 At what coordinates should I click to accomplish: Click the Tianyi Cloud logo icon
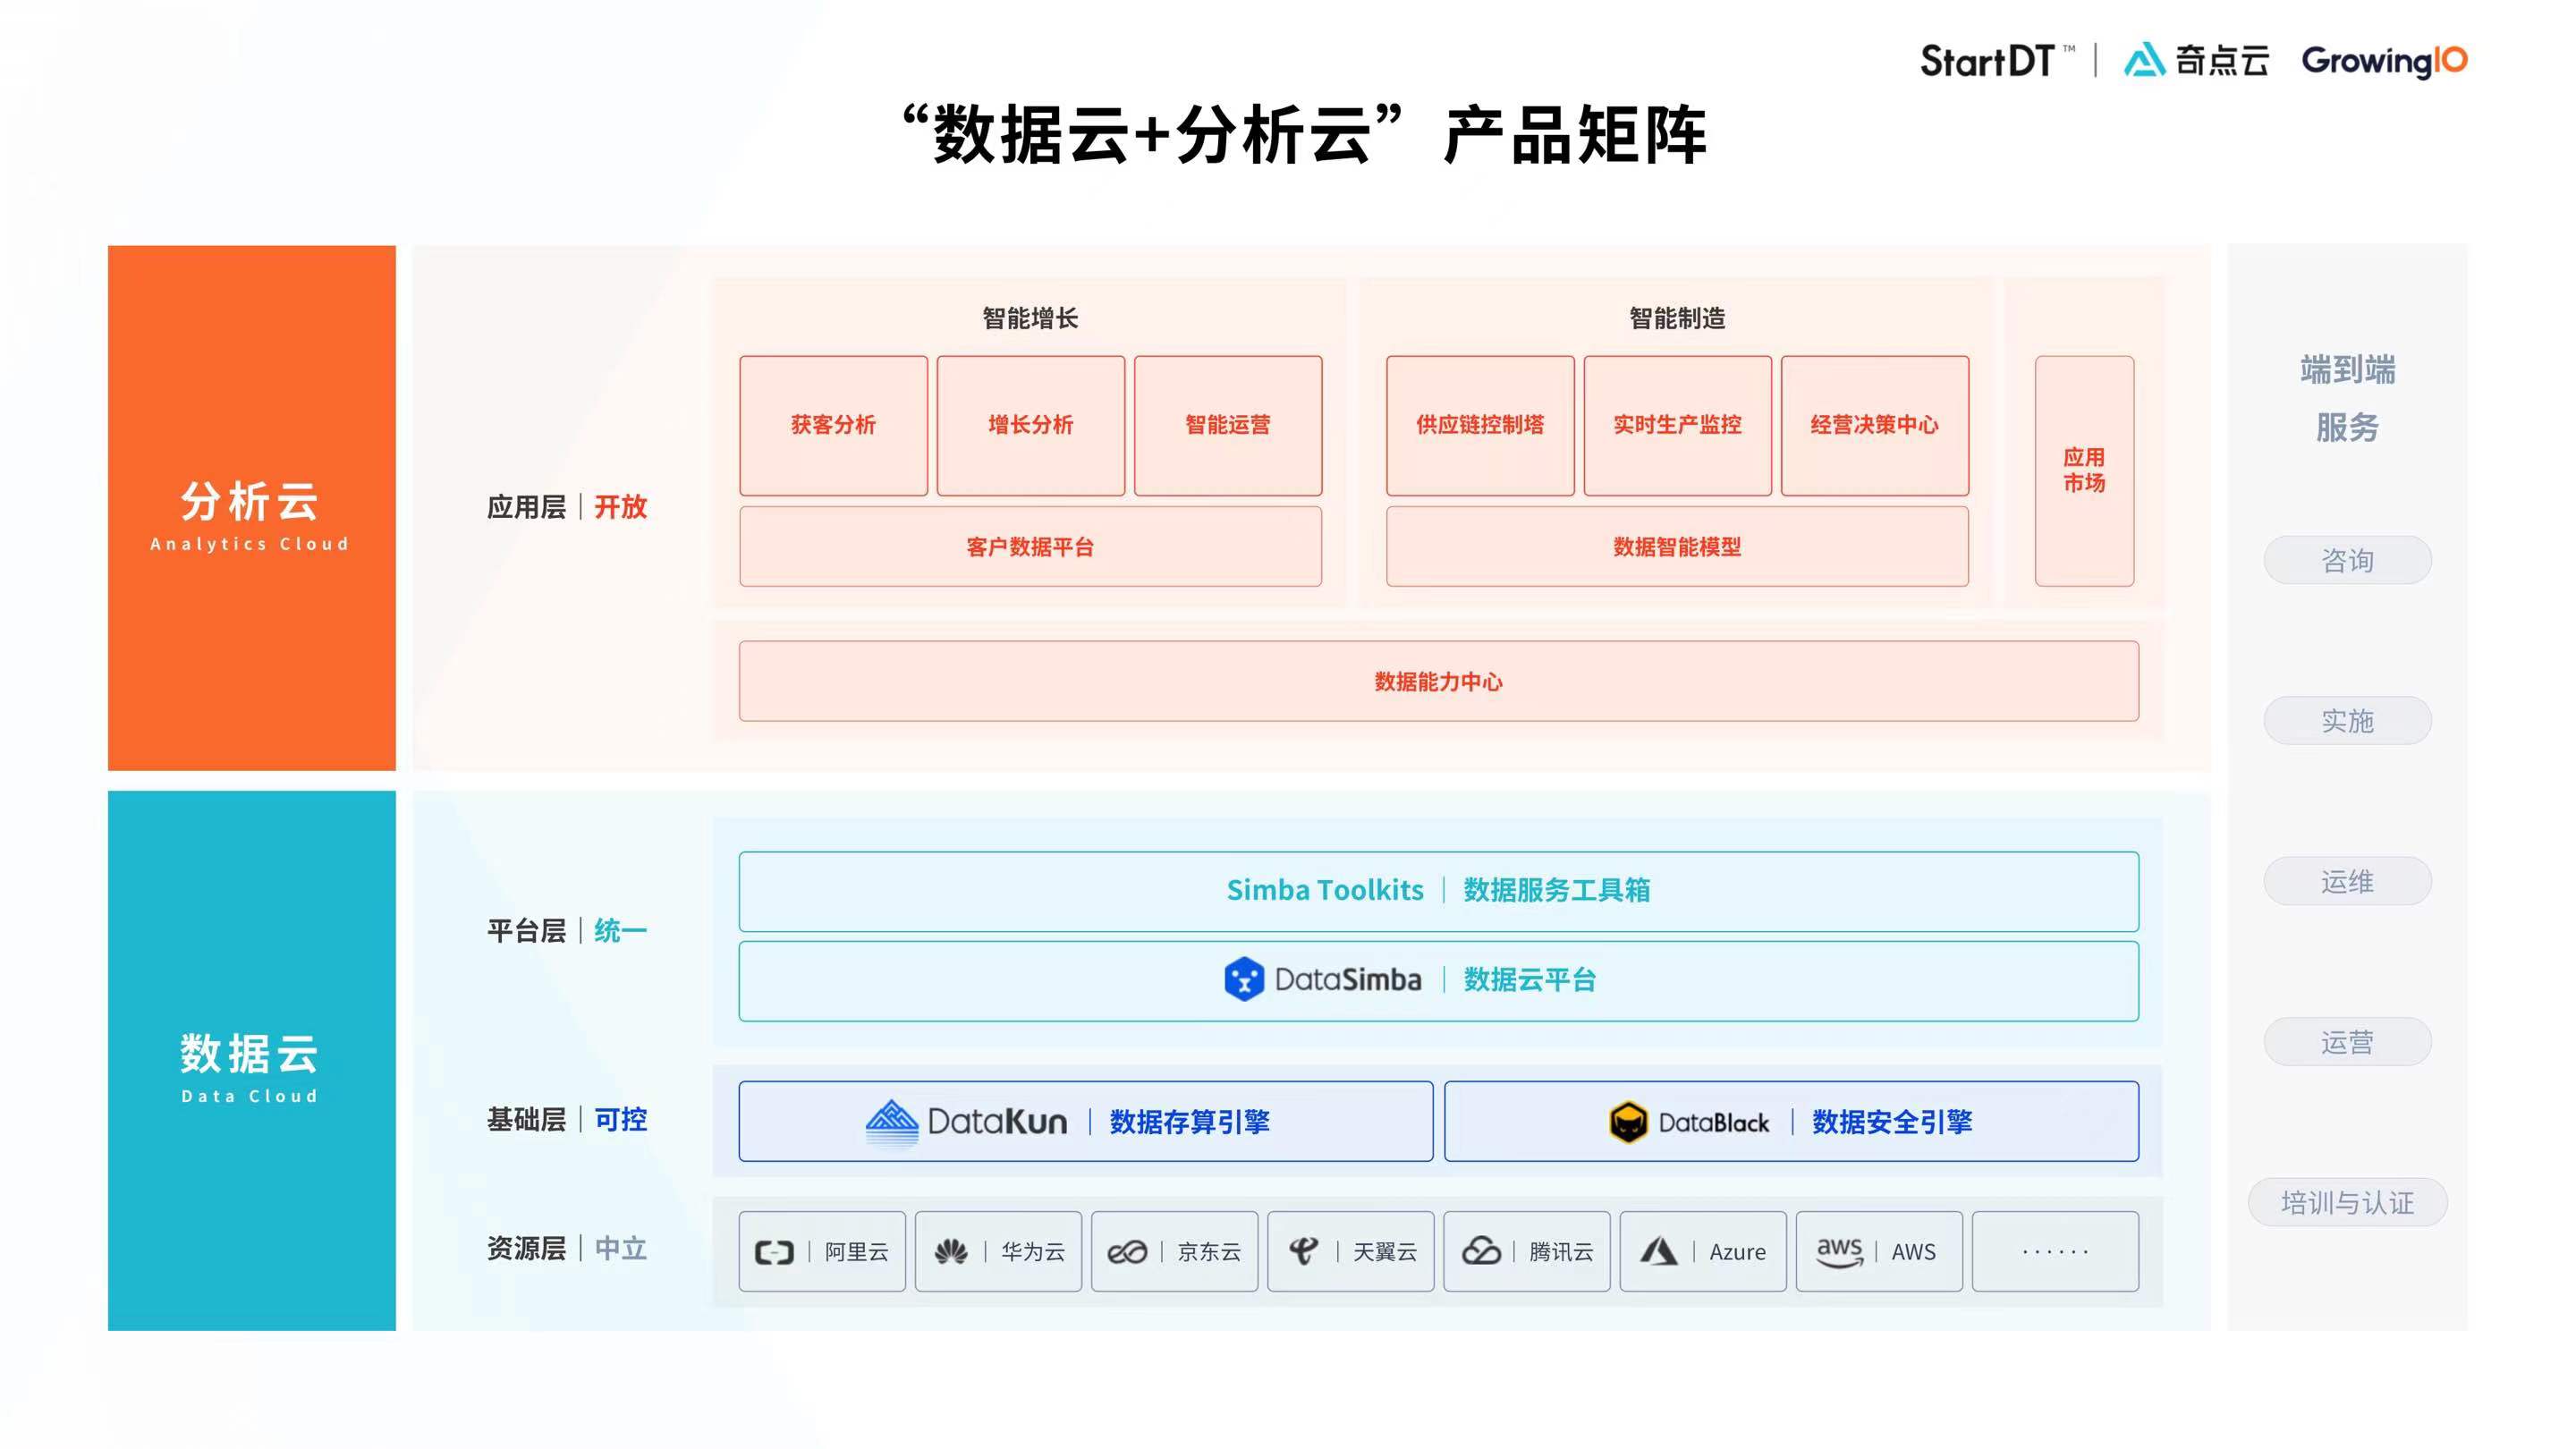point(1302,1250)
